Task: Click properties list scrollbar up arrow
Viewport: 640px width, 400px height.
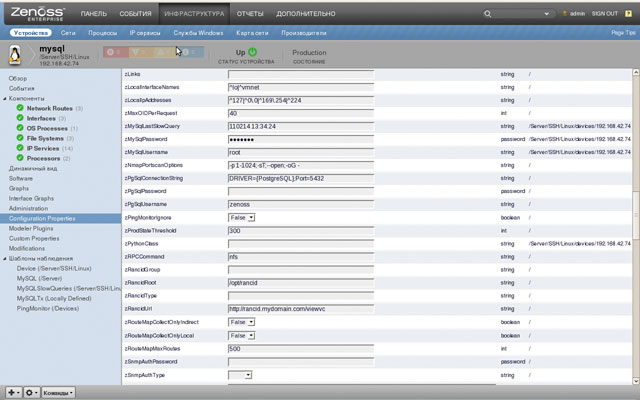Action: pos(636,72)
